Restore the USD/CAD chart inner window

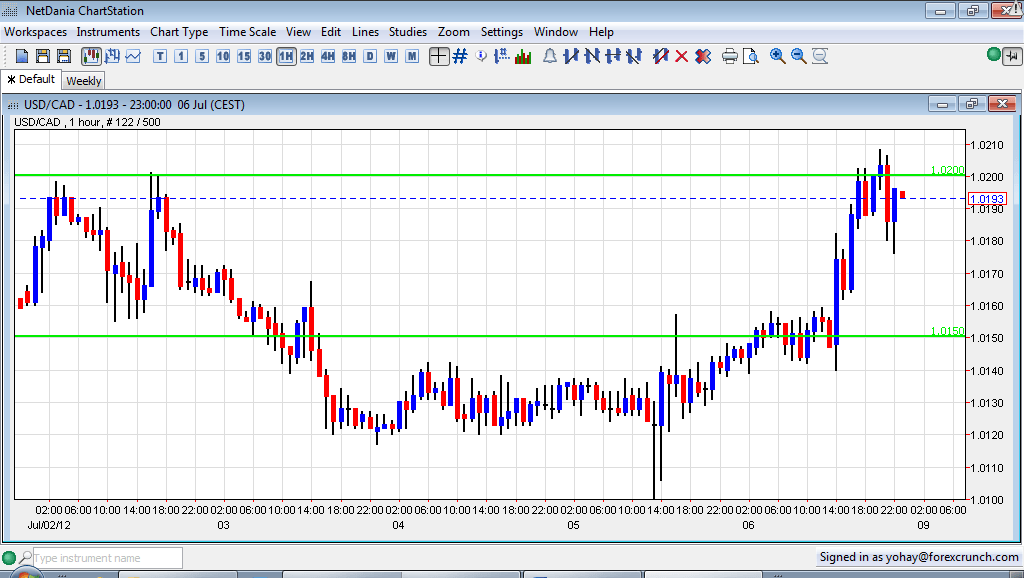[x=972, y=104]
